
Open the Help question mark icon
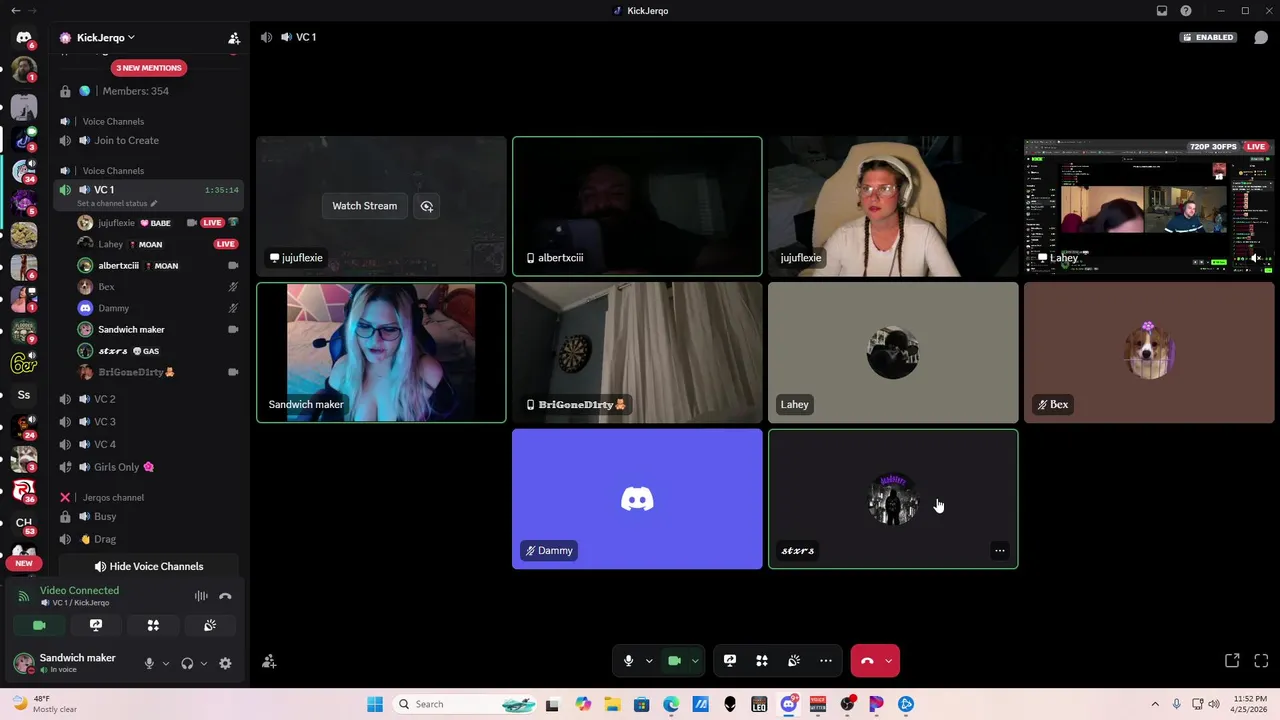point(1186,11)
